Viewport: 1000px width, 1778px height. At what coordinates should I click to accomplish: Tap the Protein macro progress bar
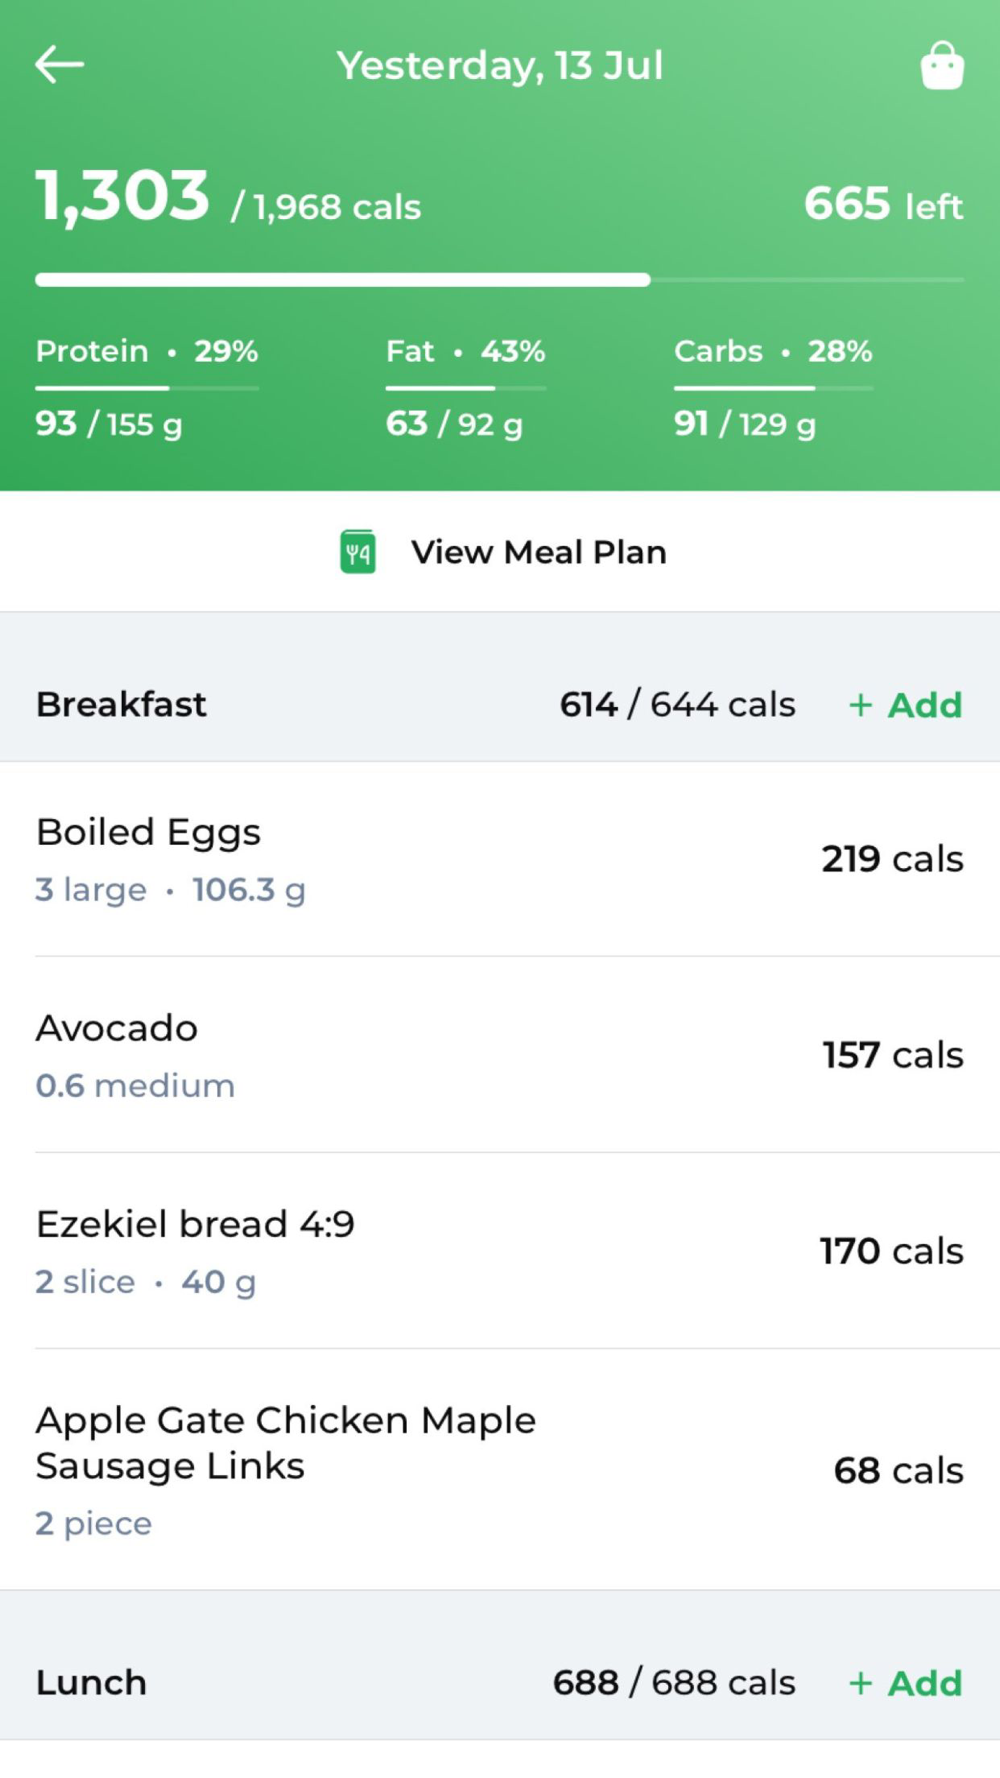pos(147,388)
